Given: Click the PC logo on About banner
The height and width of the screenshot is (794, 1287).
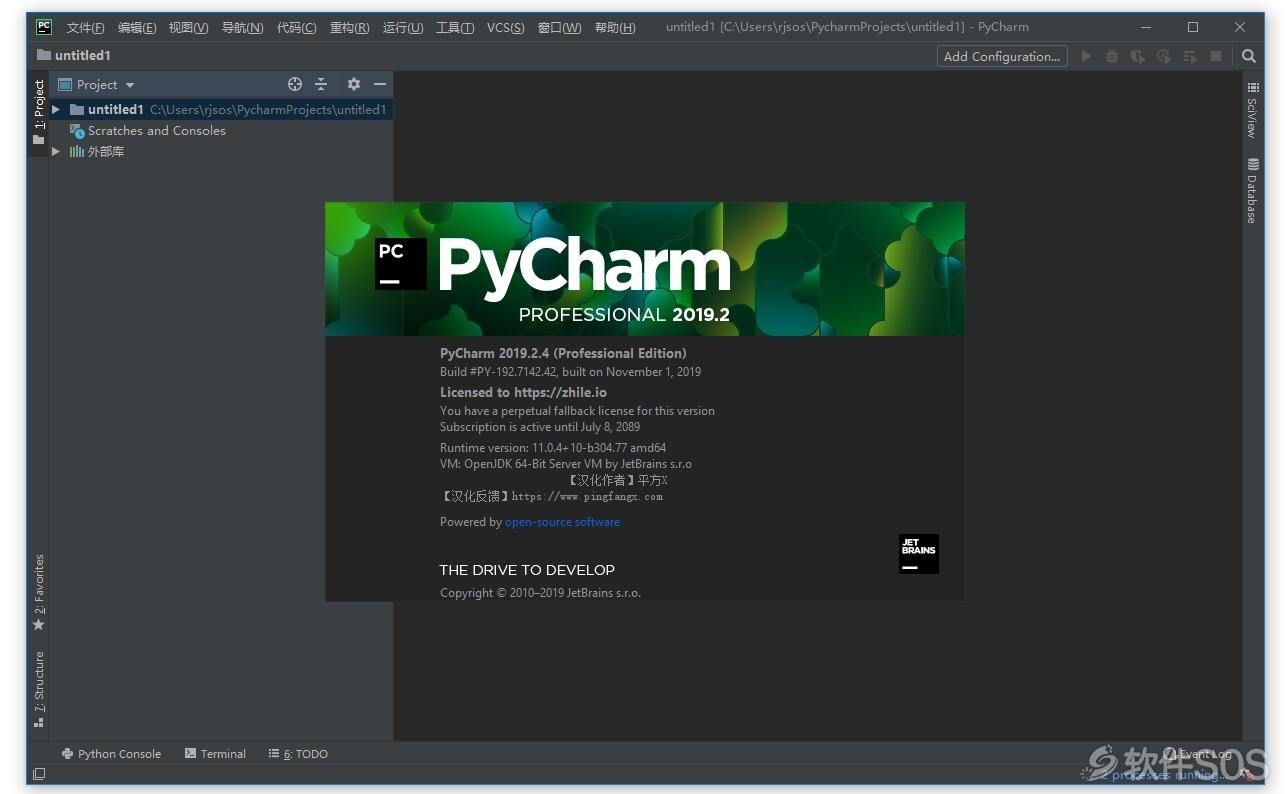Looking at the screenshot, I should pos(401,264).
